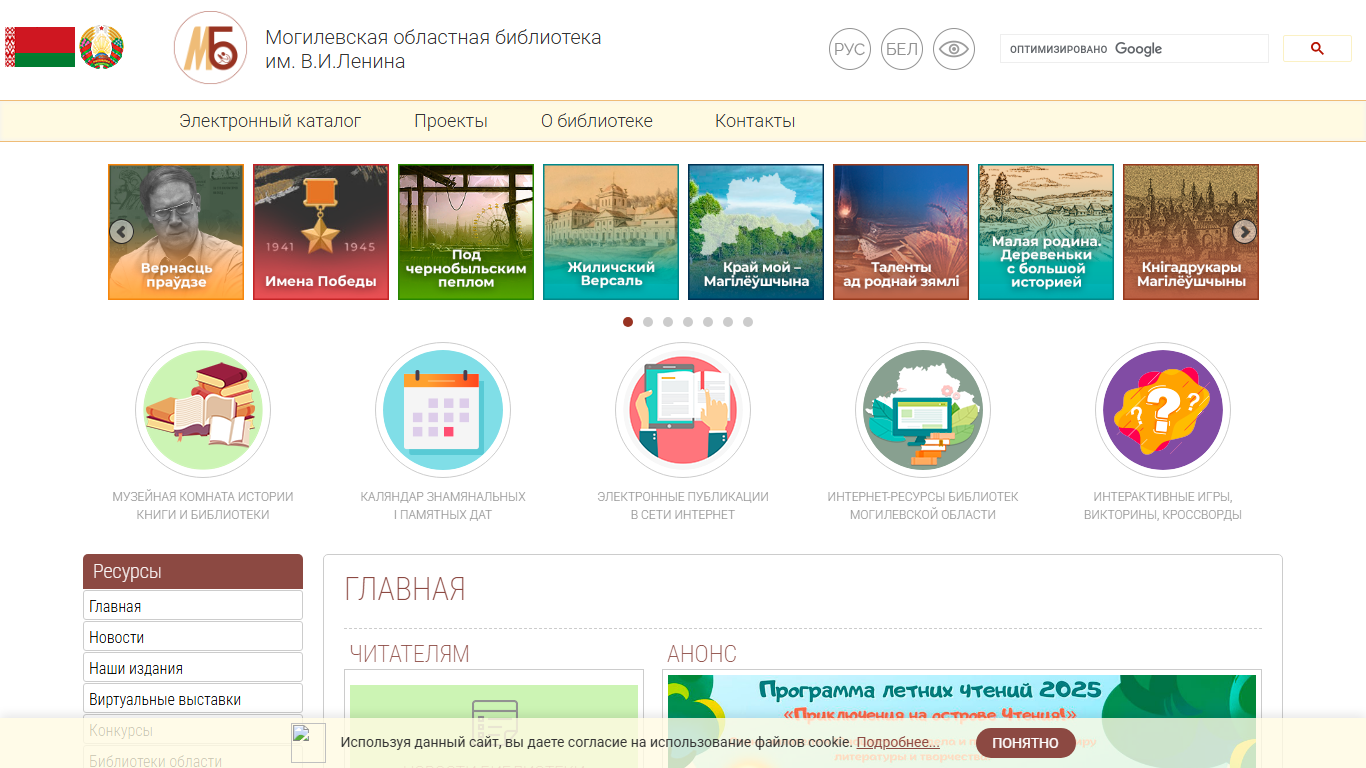Screen dimensions: 1366x768
Task: Open the Под чернобыльским пеплом tile
Action: 466,232
